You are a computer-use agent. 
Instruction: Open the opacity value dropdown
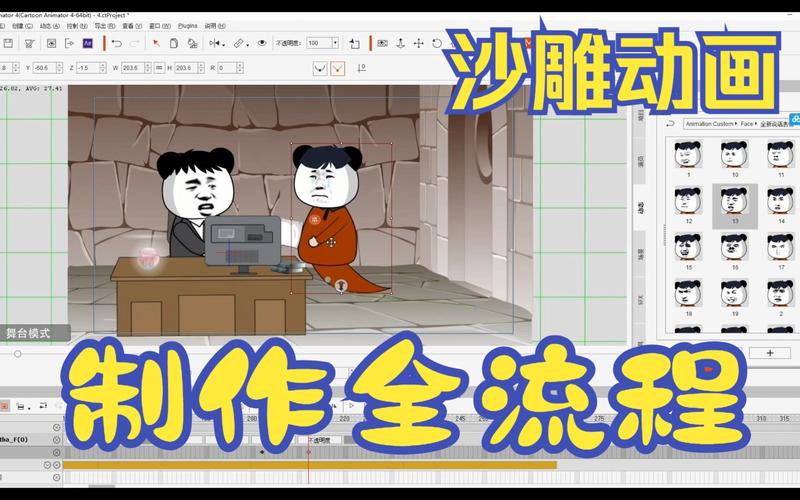tap(335, 43)
